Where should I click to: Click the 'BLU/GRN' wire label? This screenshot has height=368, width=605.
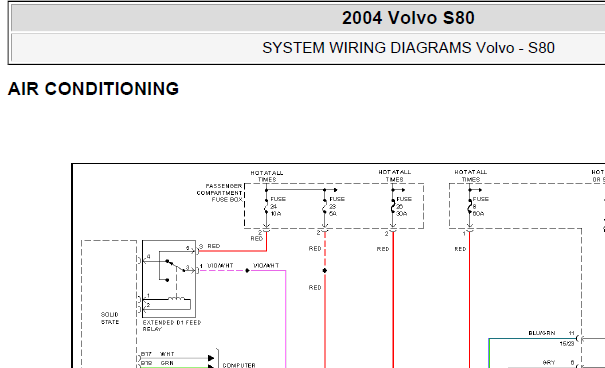coord(542,333)
